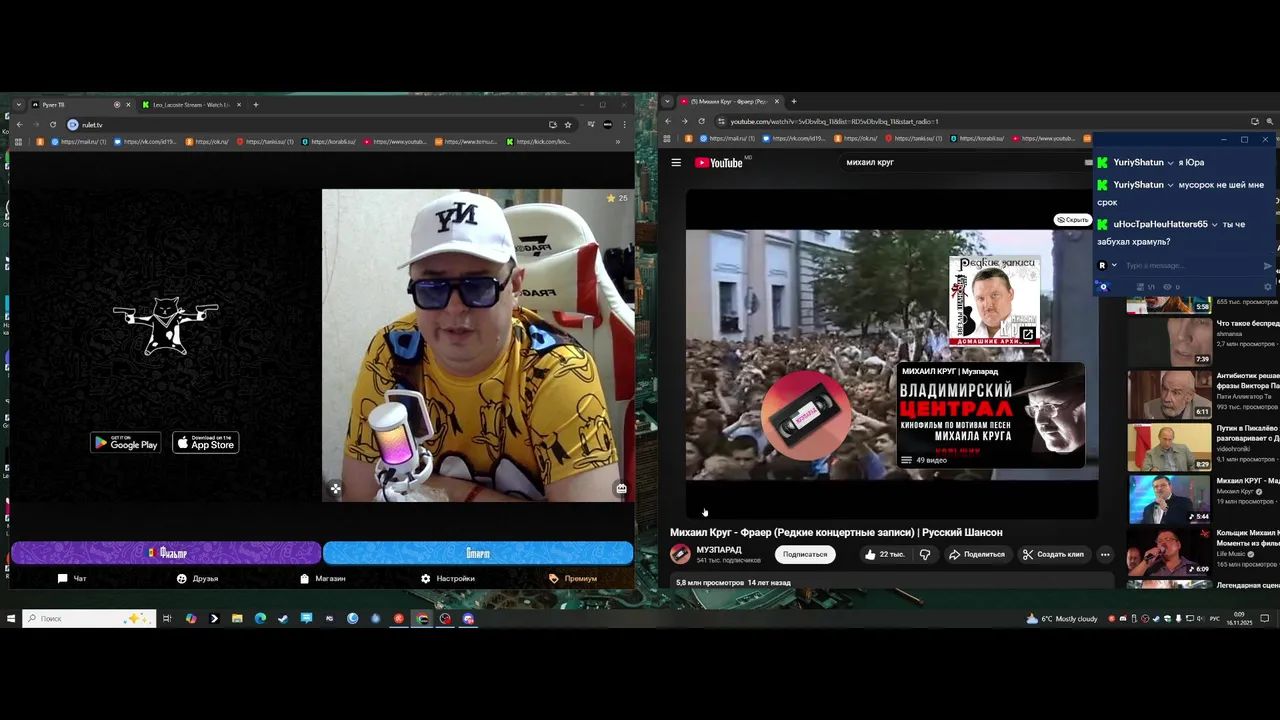Open the Владимирский Централ playlist card

coord(990,415)
